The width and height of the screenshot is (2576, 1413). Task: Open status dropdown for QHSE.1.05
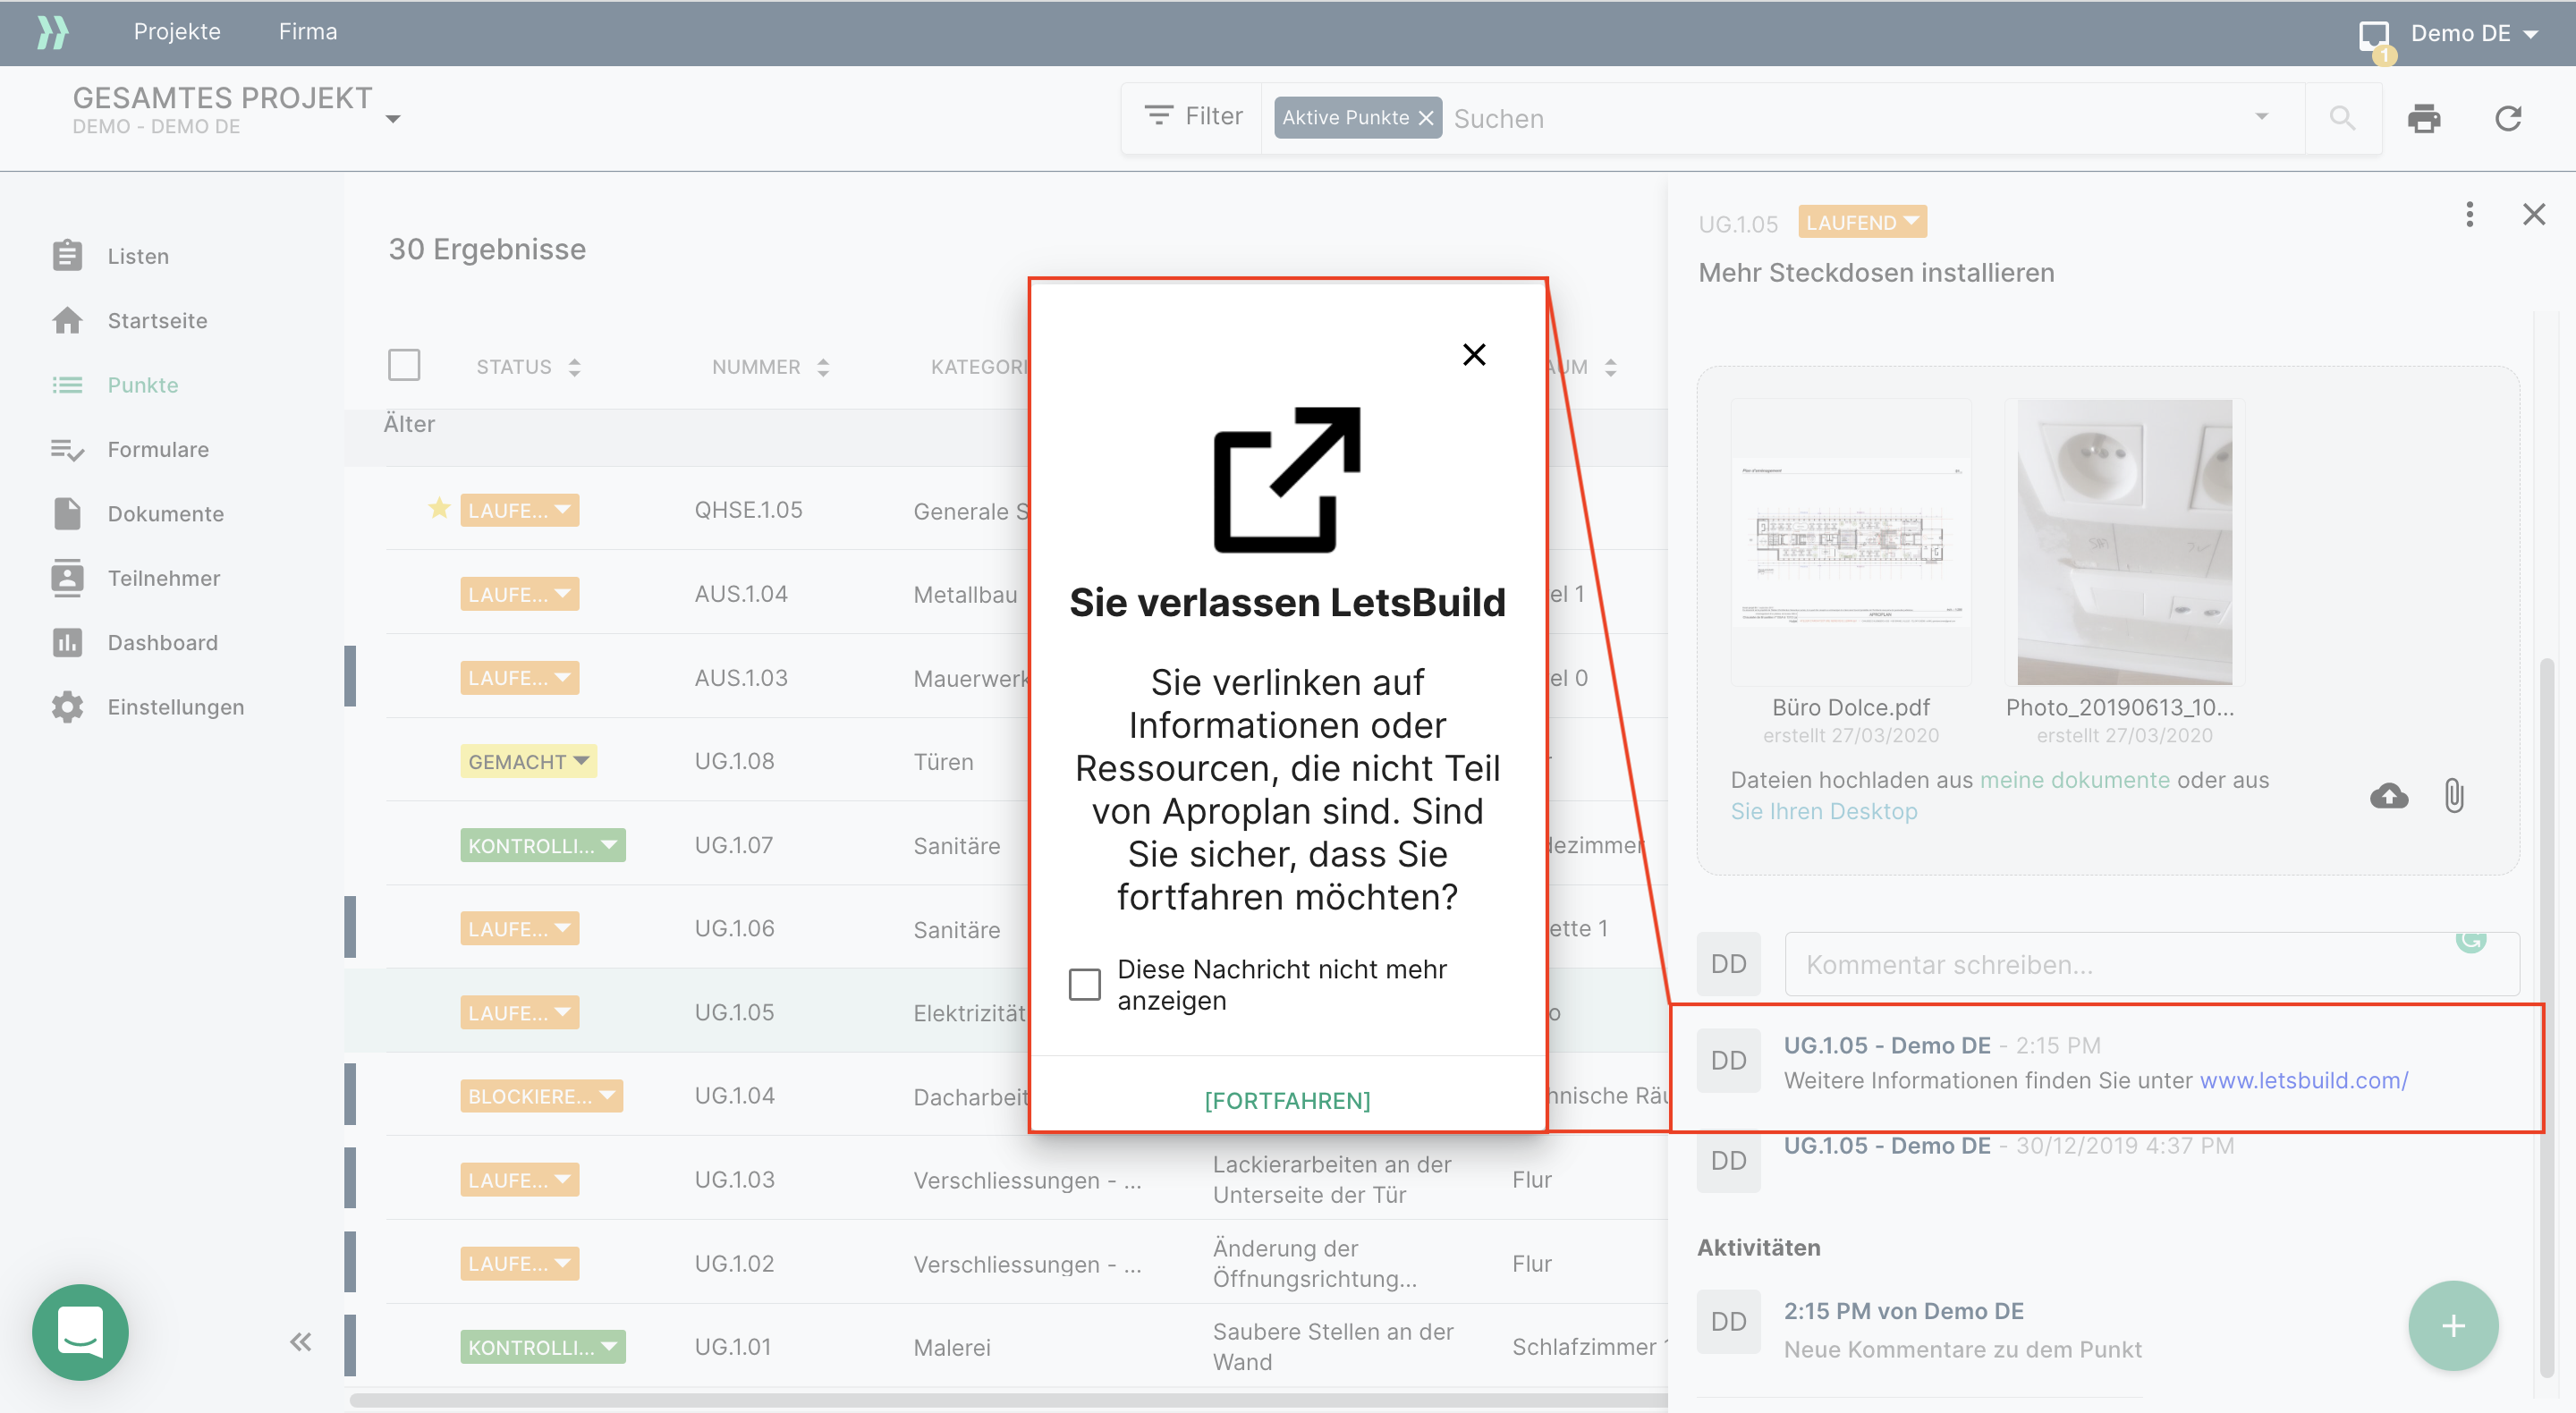click(x=519, y=510)
